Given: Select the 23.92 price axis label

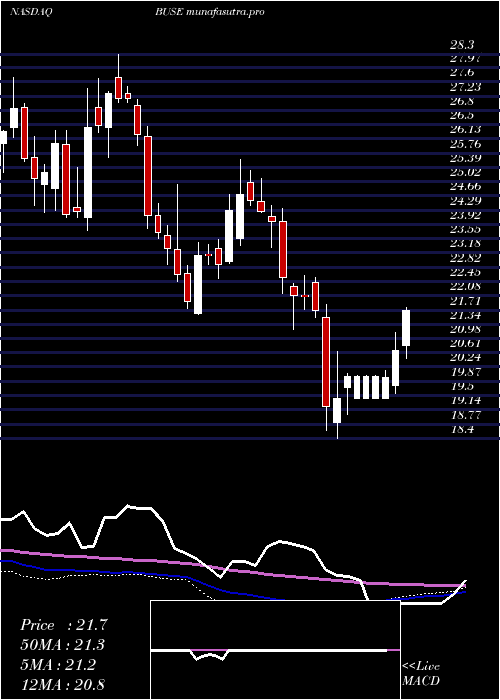Looking at the screenshot, I should click(x=466, y=215).
